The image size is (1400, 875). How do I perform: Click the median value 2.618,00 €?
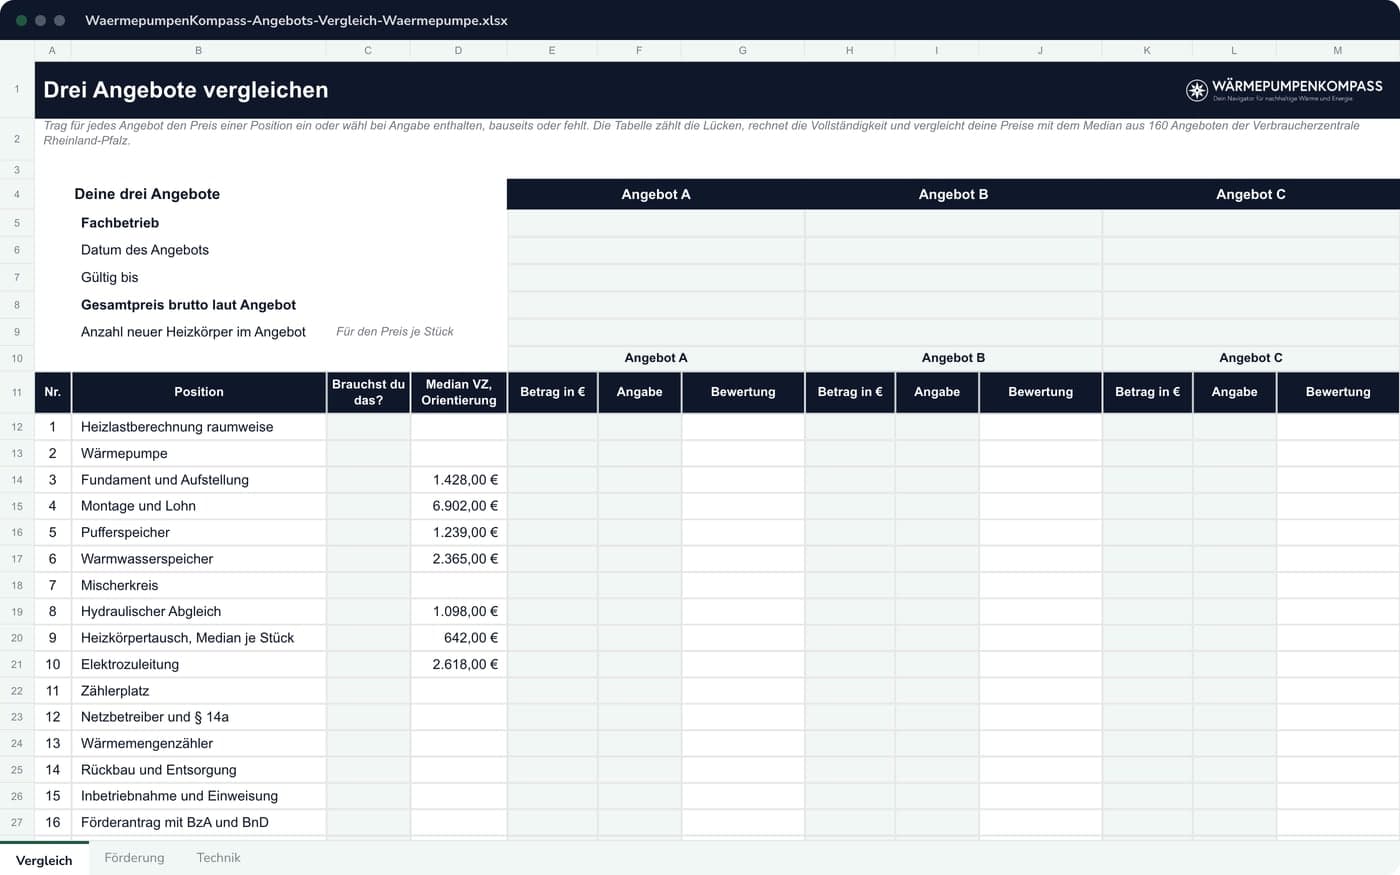(x=459, y=664)
